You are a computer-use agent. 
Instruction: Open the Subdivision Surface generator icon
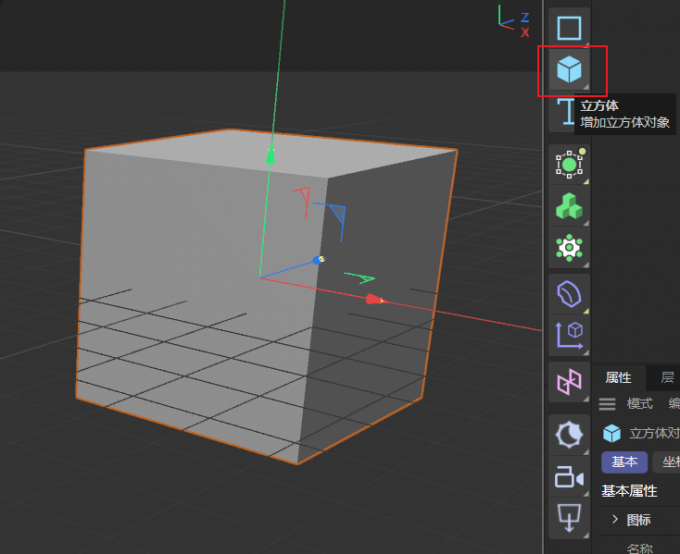coord(569,164)
